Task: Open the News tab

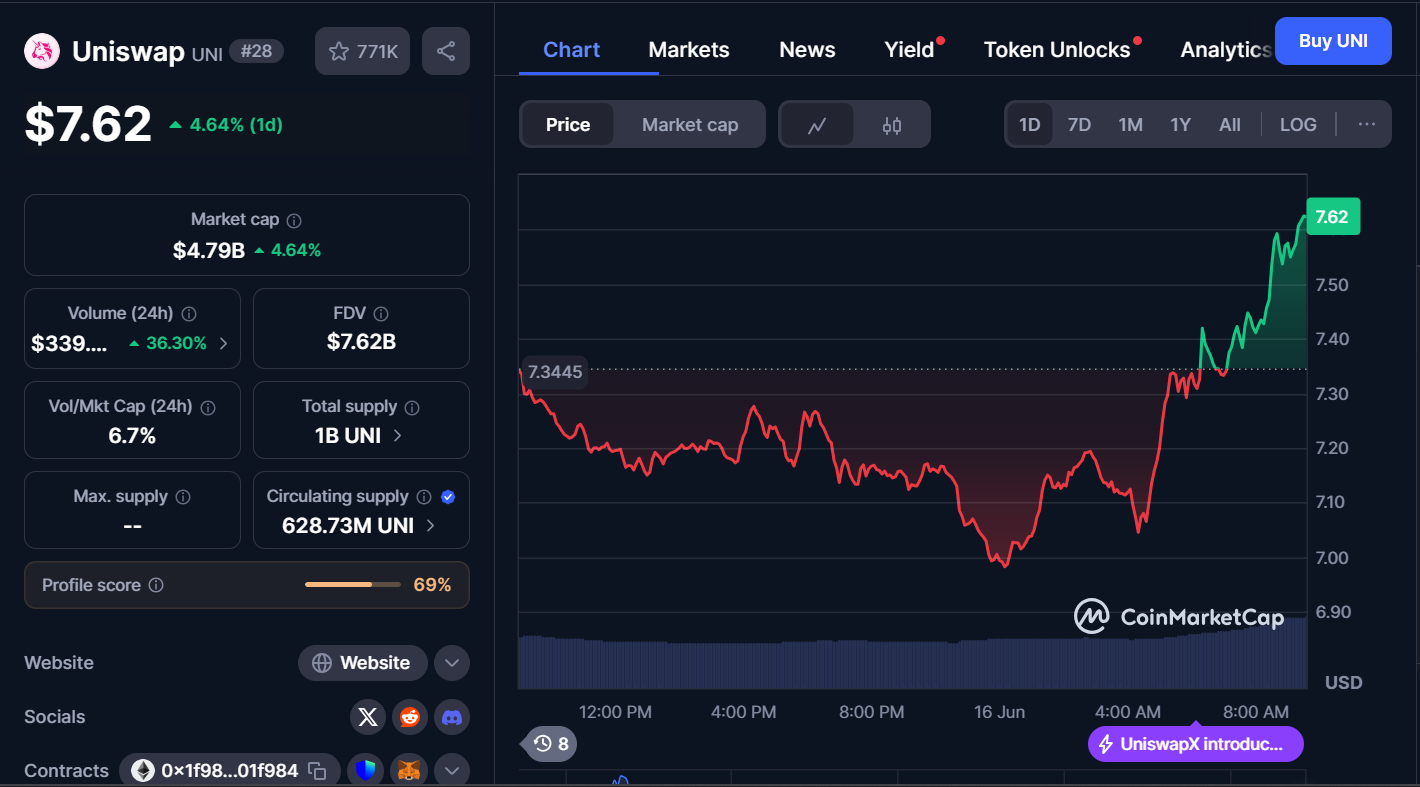Action: pyautogui.click(x=807, y=50)
